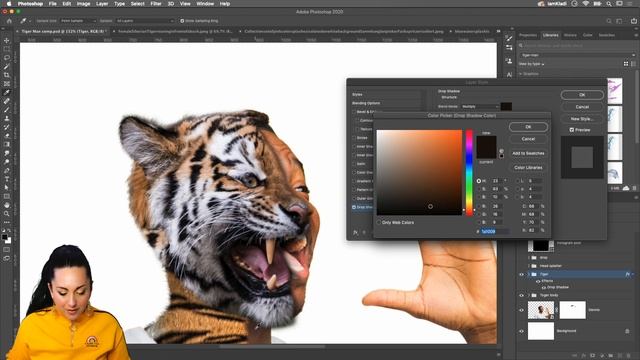Click Add to Swatches button
640x360 pixels.
[528, 153]
